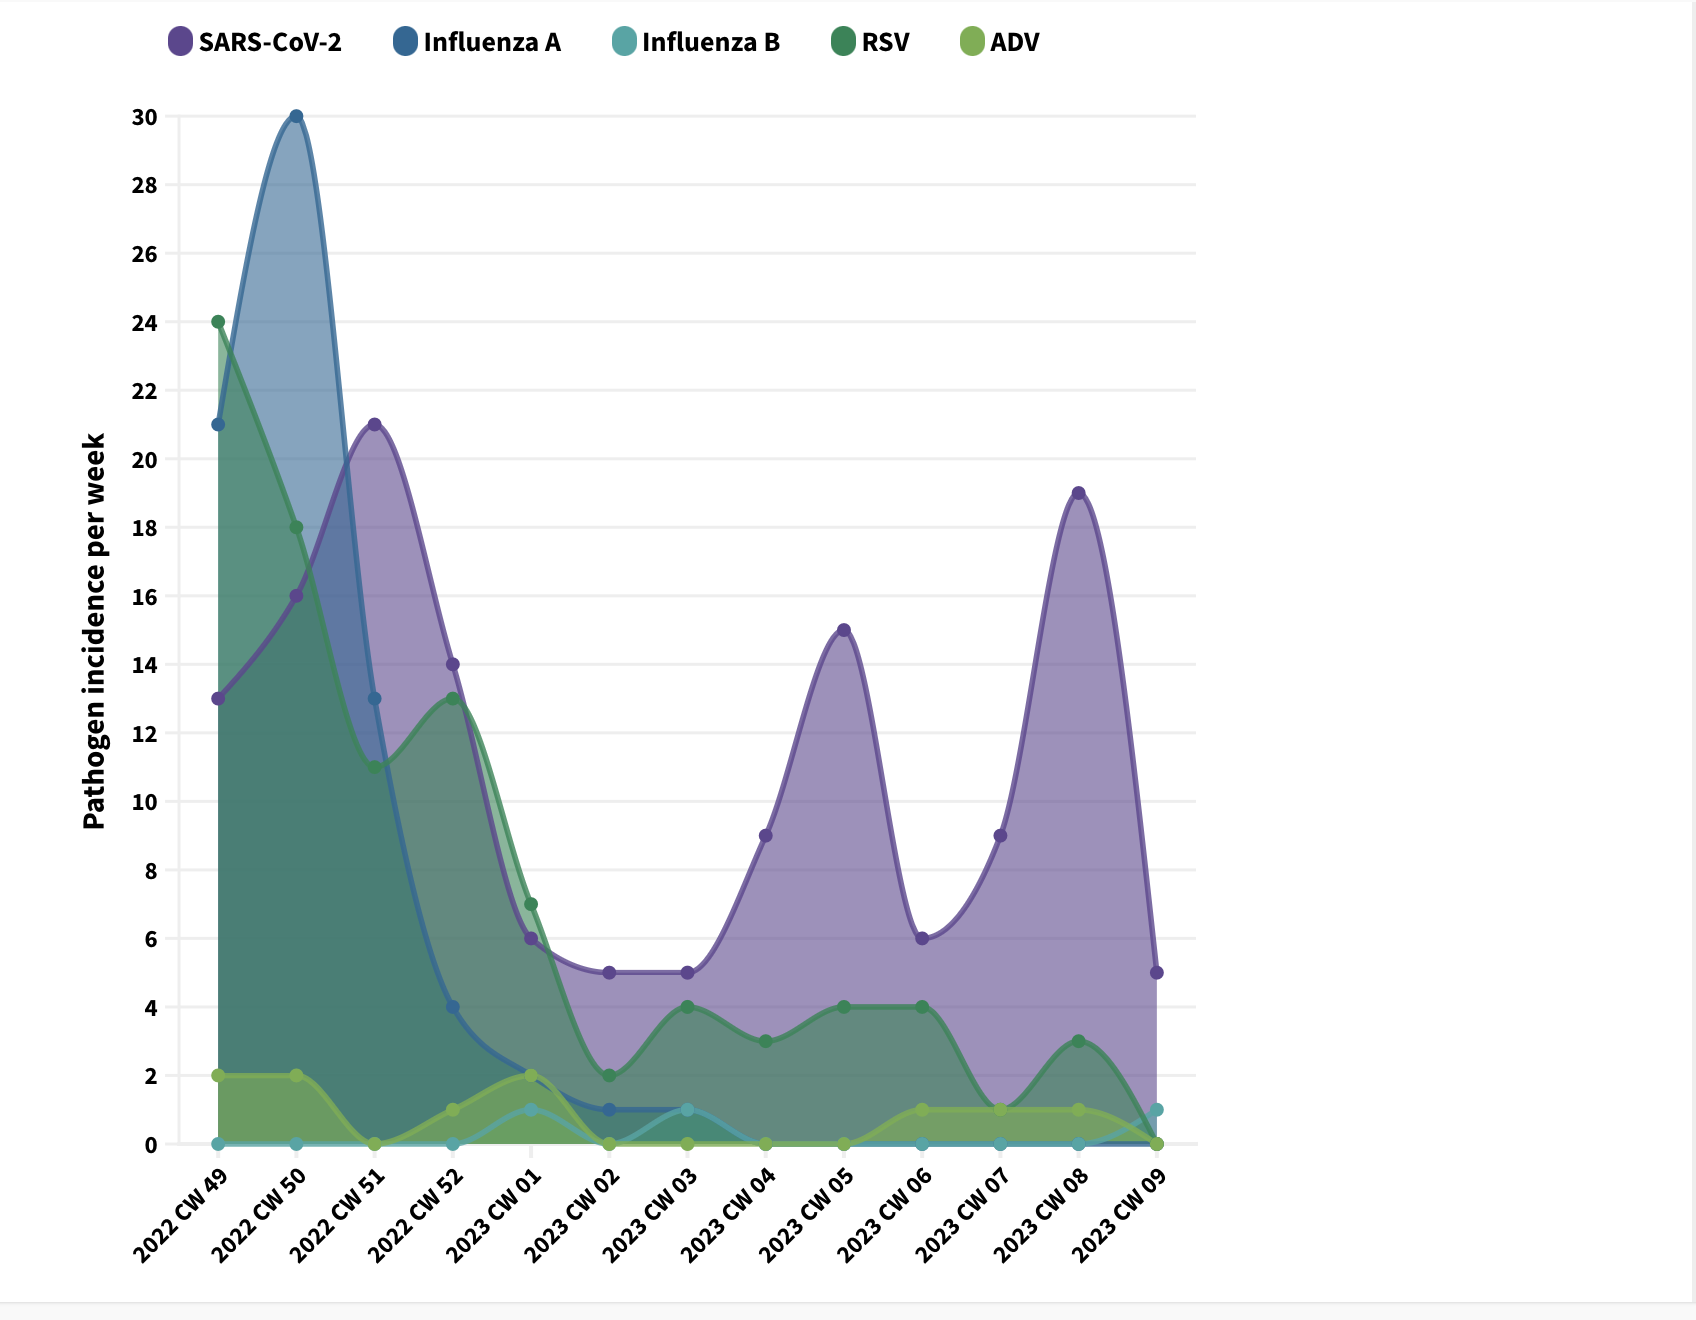1696x1320 pixels.
Task: Click the purple SARS-CoV-2 legend swatch
Action: (x=180, y=42)
